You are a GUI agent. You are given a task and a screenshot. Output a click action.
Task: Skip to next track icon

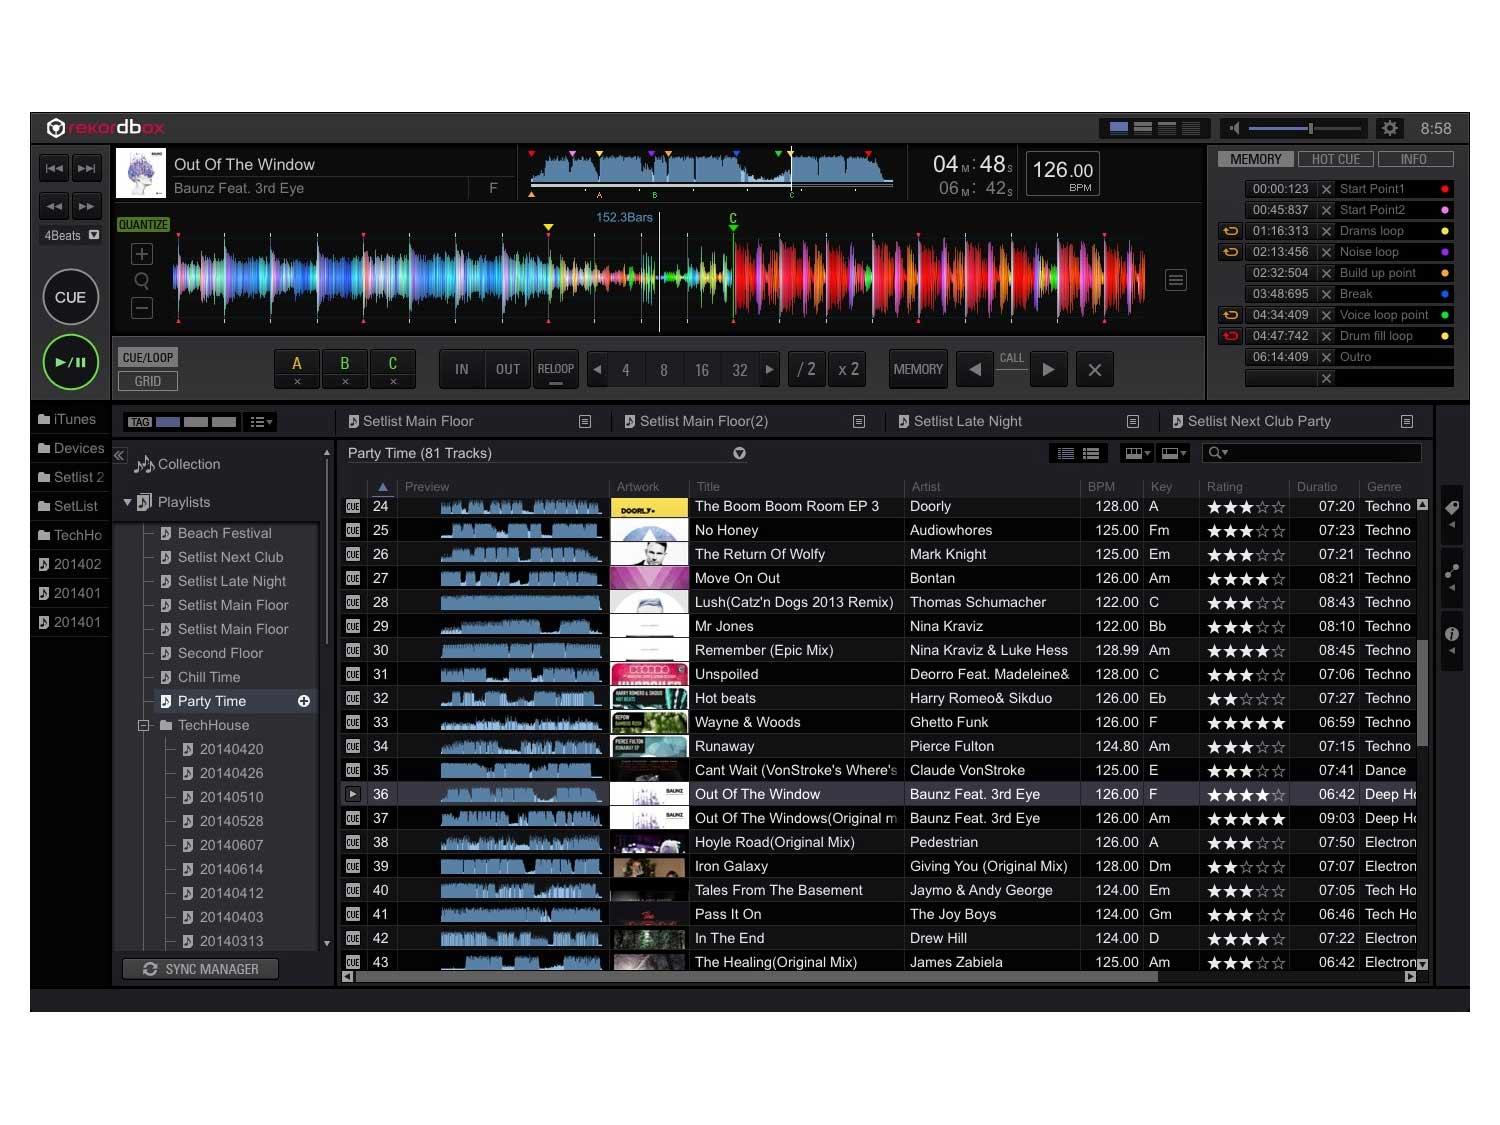(x=87, y=169)
